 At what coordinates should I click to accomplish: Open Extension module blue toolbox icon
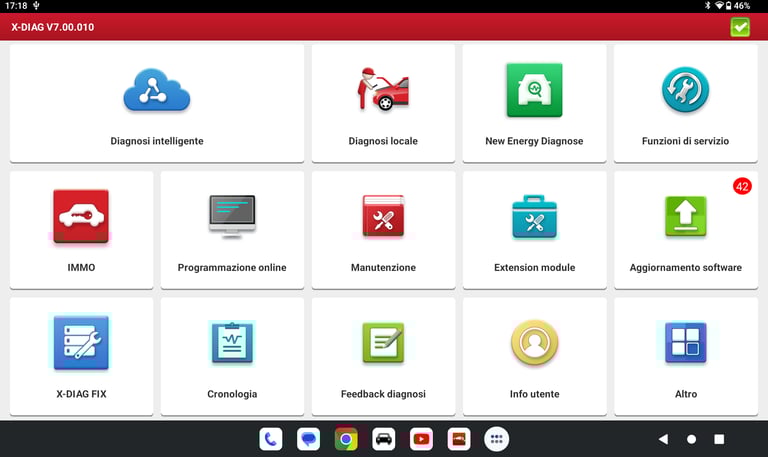[x=534, y=216]
